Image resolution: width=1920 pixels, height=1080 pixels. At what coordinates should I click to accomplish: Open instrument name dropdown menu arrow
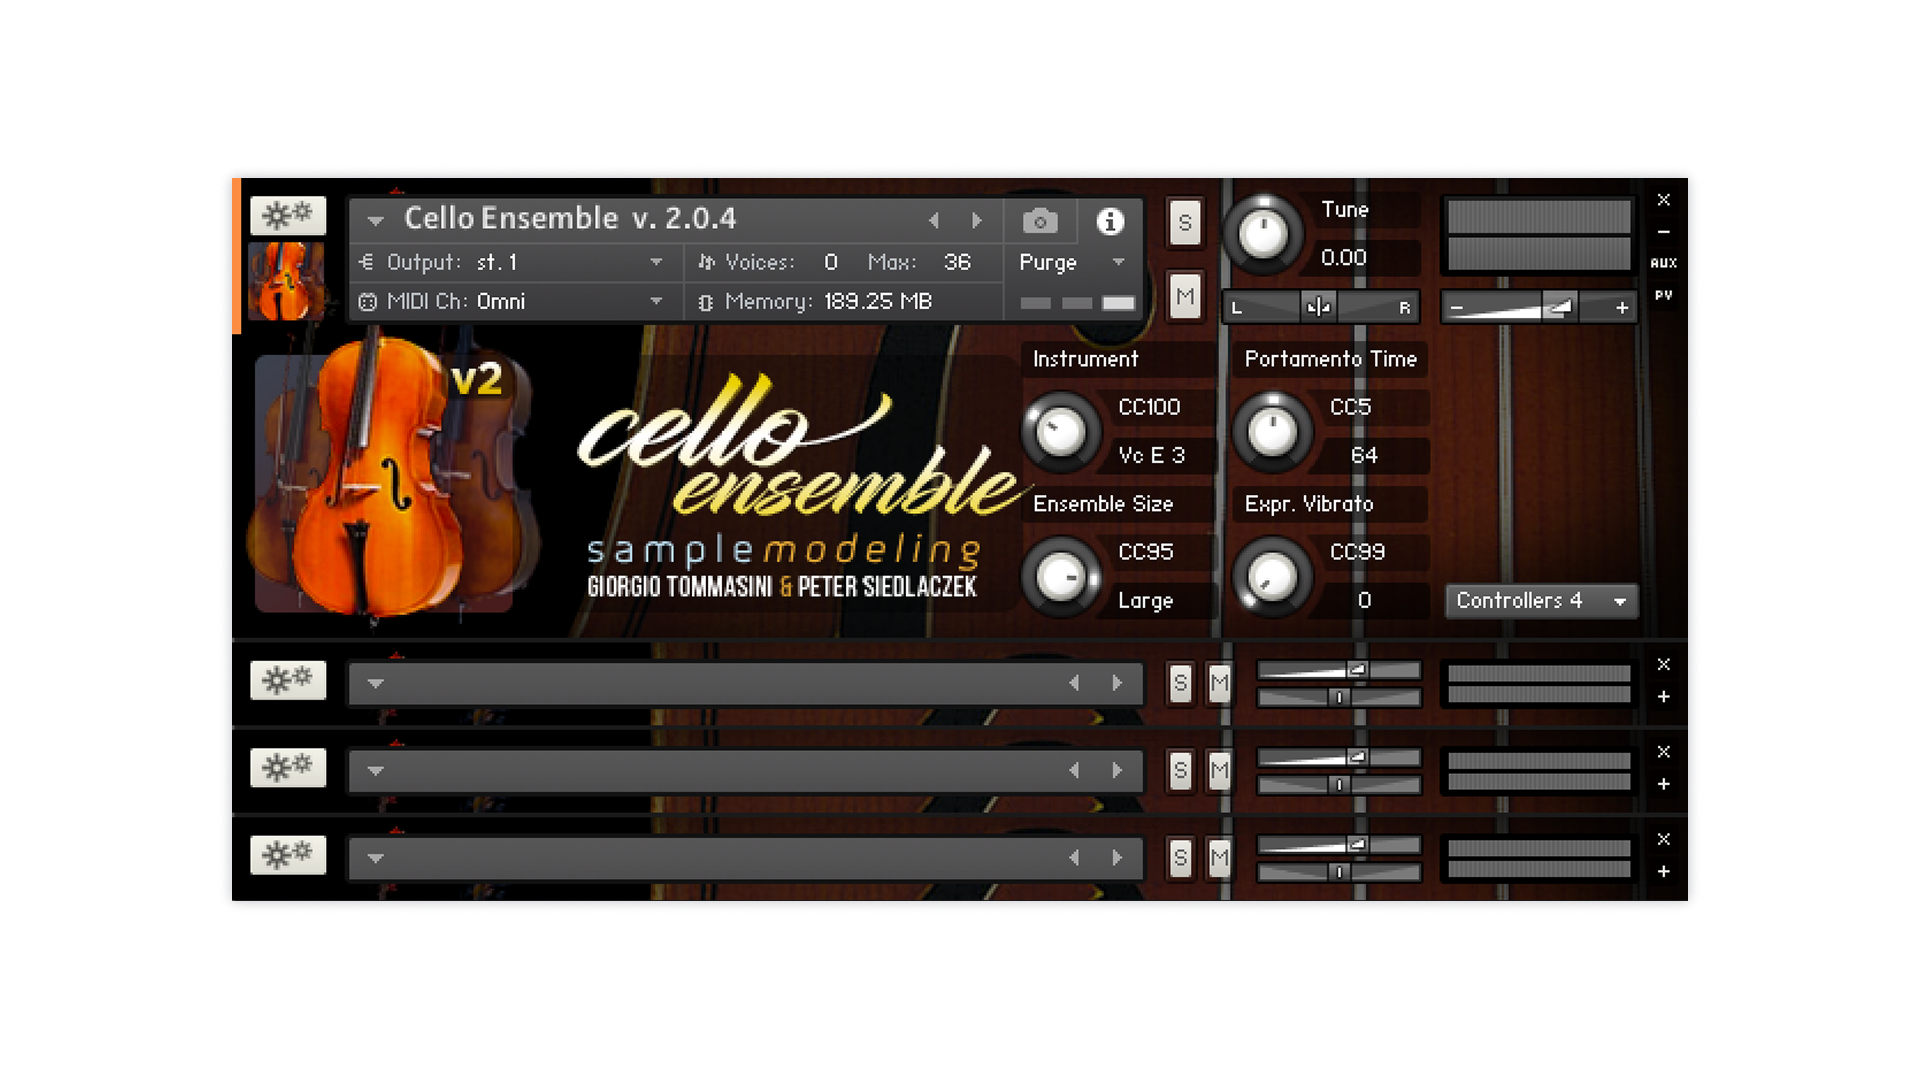click(x=375, y=220)
